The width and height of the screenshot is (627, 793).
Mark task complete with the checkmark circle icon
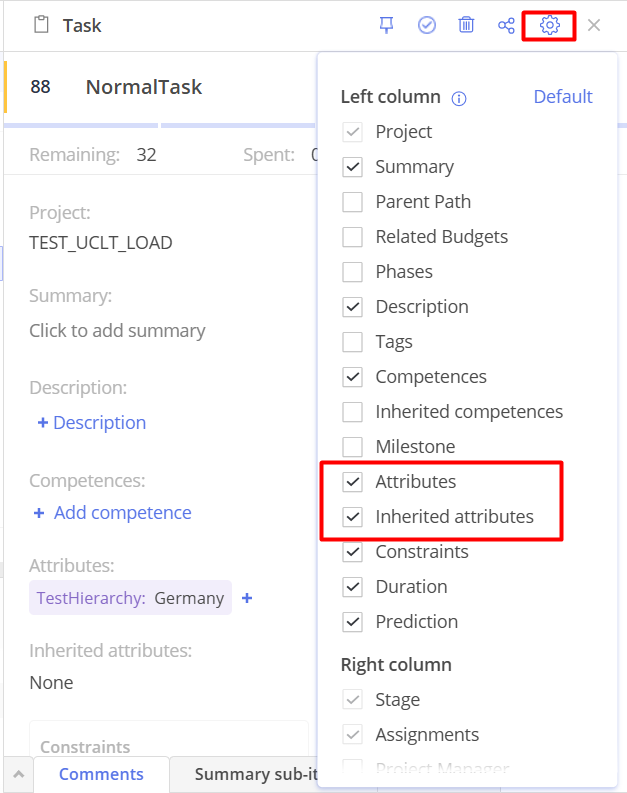coord(427,25)
